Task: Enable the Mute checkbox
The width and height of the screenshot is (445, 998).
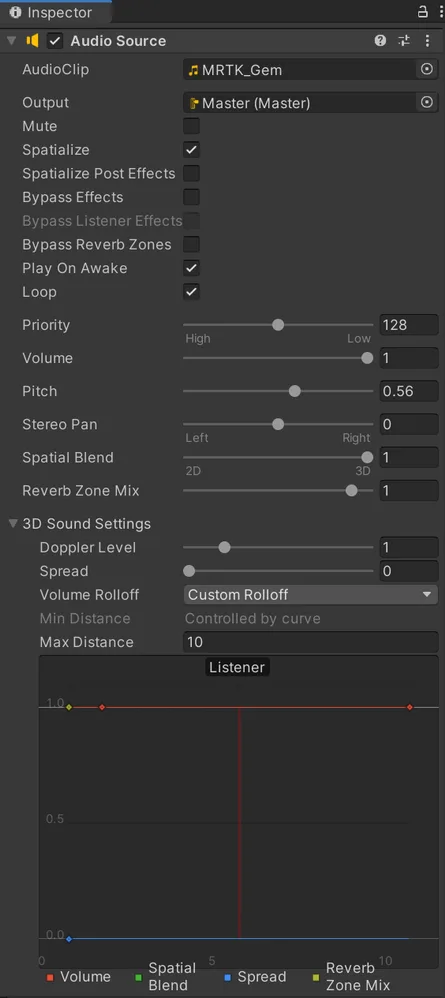Action: click(x=191, y=126)
